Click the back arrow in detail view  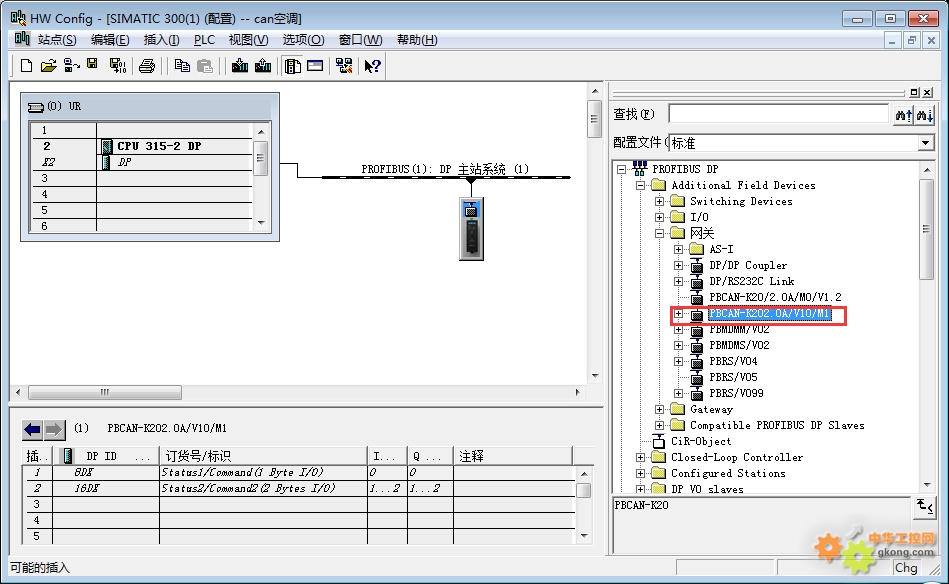32,430
